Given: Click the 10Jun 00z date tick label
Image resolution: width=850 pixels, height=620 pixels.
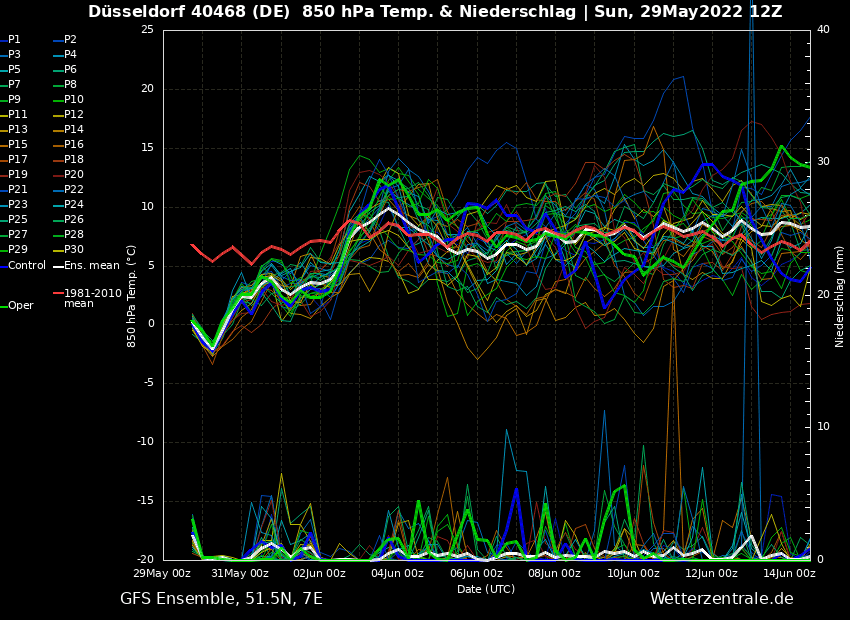Looking at the screenshot, I should [633, 573].
